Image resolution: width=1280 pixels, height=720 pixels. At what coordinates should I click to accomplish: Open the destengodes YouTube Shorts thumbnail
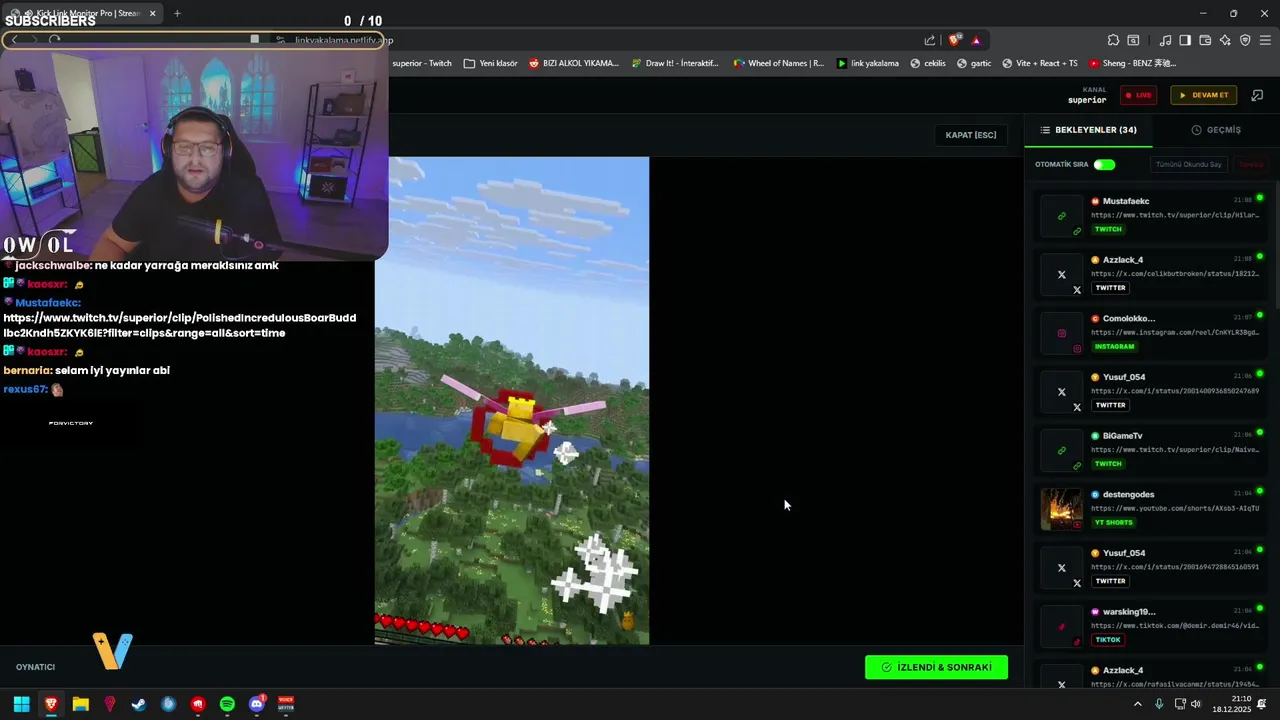point(1062,509)
